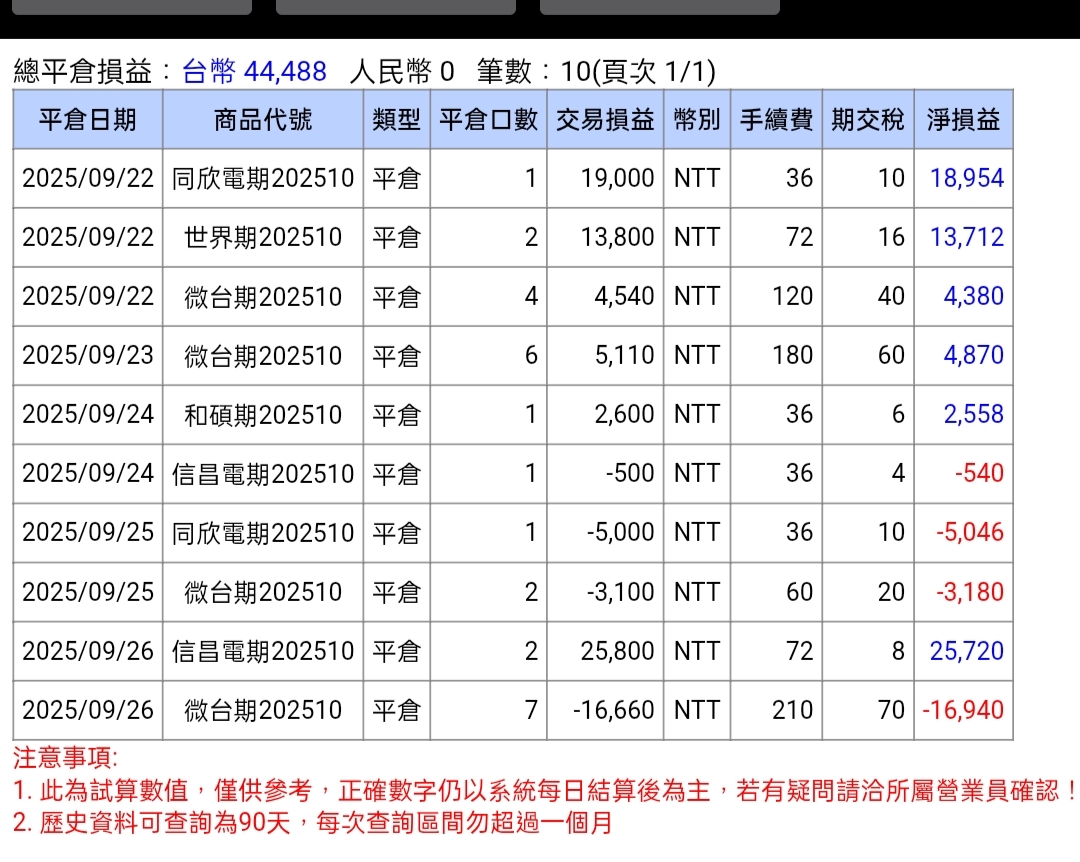Image resolution: width=1080 pixels, height=862 pixels.
Task: Click the 期交稅 column header
Action: 868,120
